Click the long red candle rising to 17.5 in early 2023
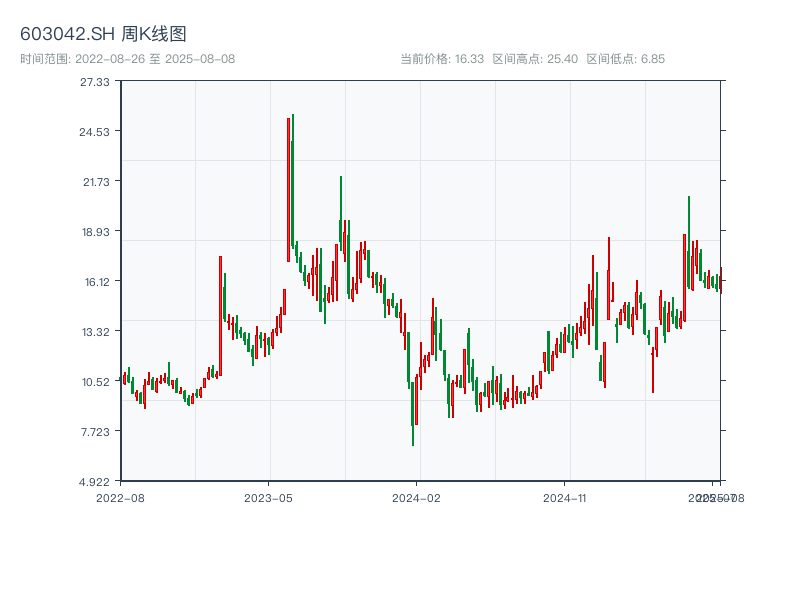 (x=220, y=316)
